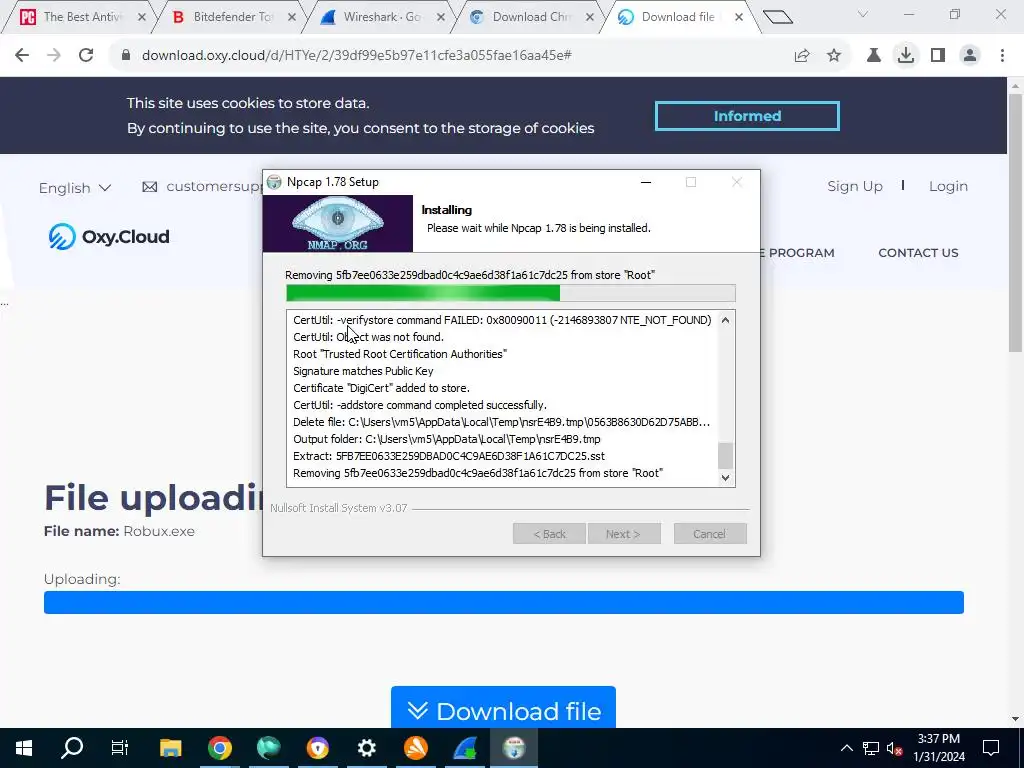Click the Oxy.Cloud logo
1024x768 pixels.
(109, 236)
